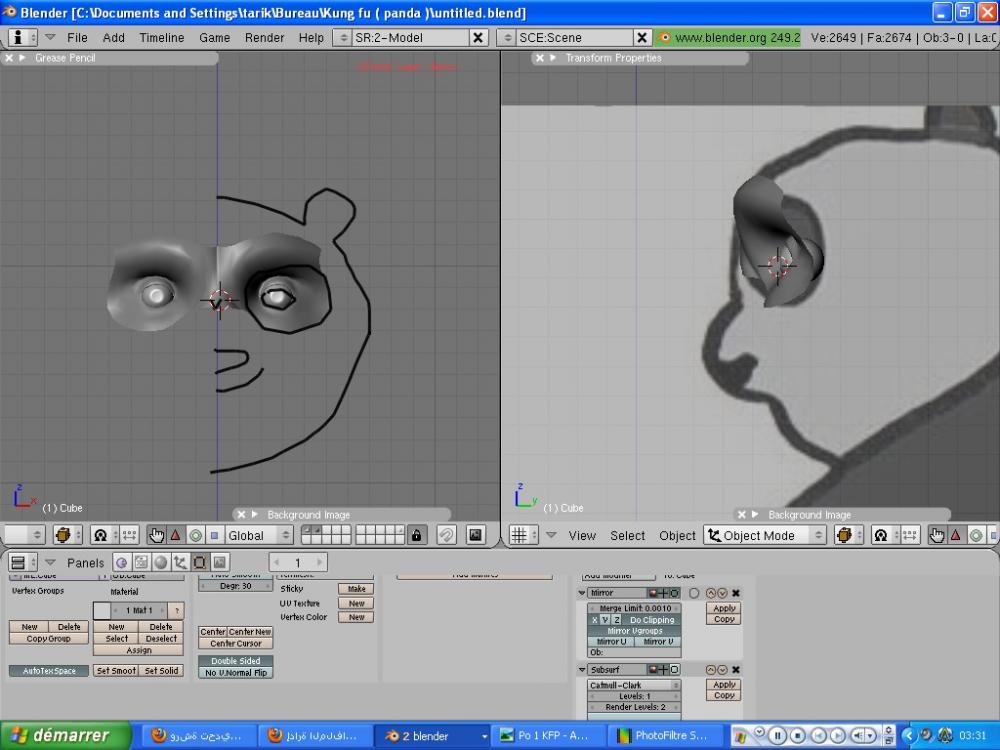Delete the Subsurf modifier
The height and width of the screenshot is (750, 1000).
[736, 670]
